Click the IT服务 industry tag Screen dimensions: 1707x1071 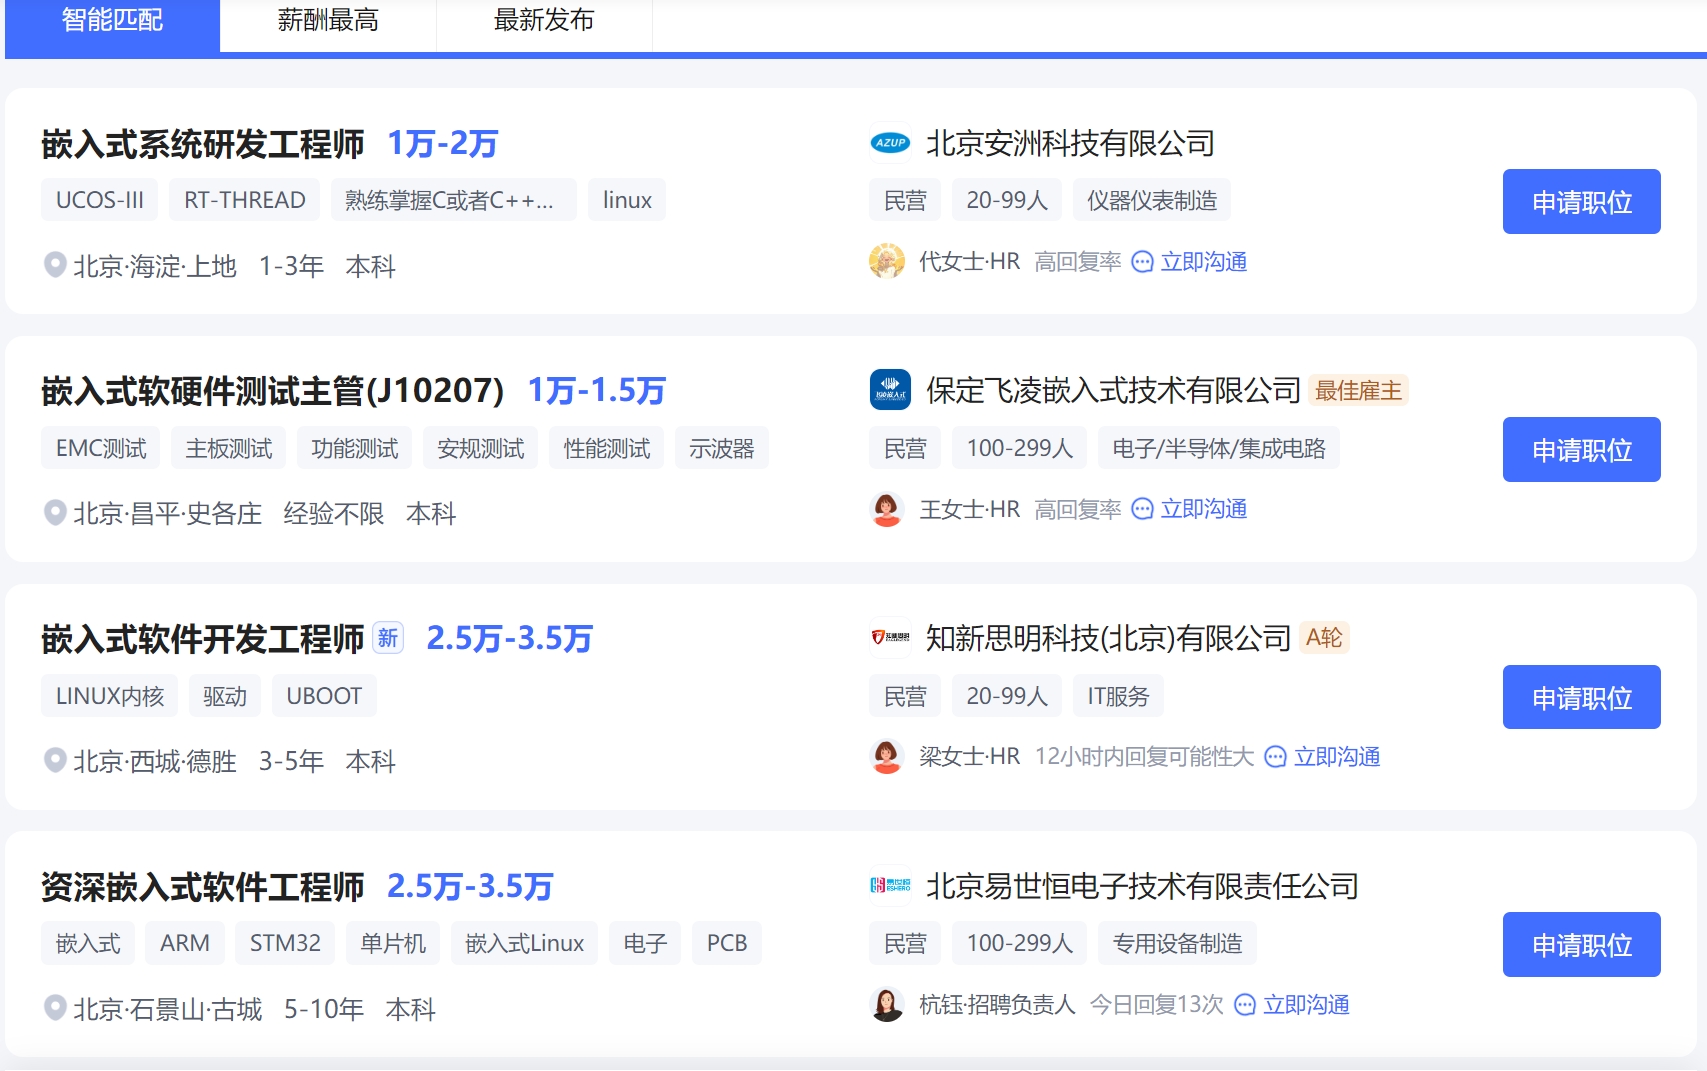pos(1118,696)
